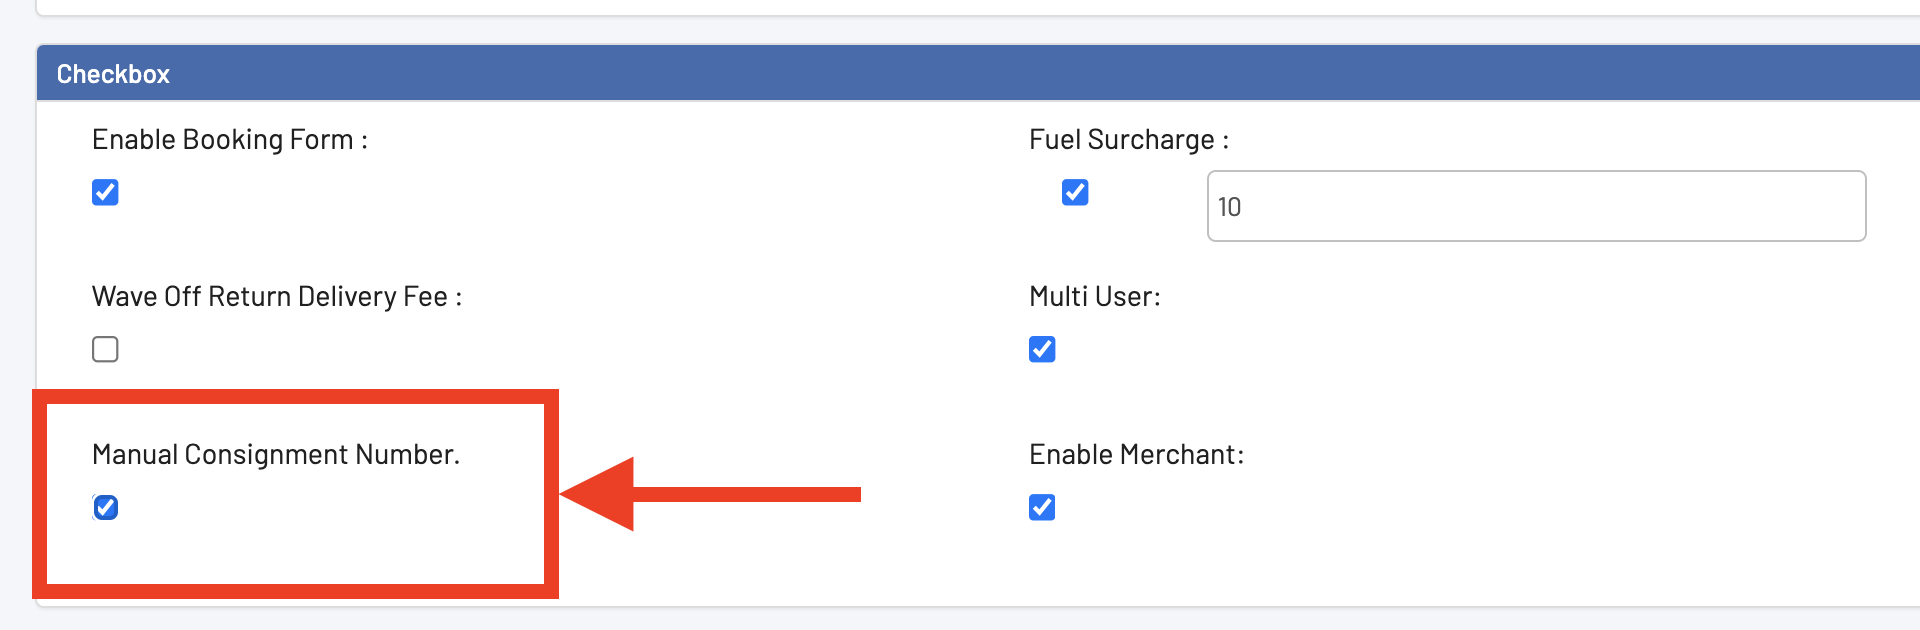This screenshot has height=630, width=1920.
Task: Enable Wave Off Return Delivery Fee checkbox
Action: point(105,349)
